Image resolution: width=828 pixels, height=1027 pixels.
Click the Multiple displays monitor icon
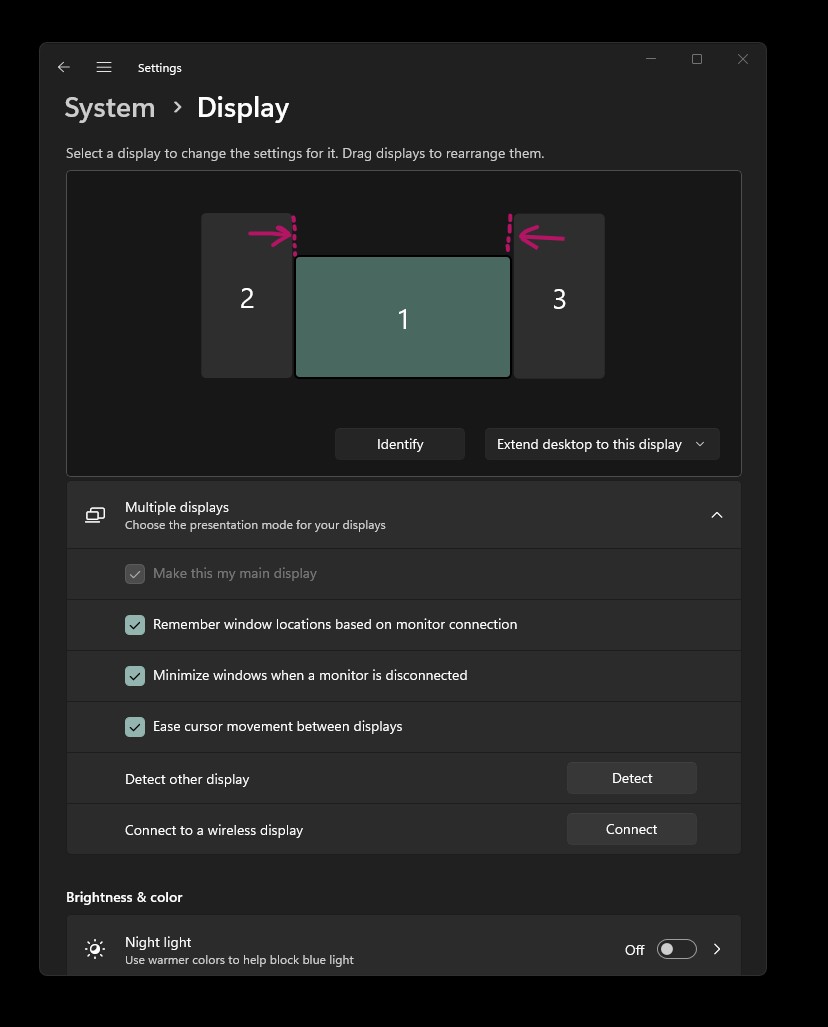[x=95, y=515]
